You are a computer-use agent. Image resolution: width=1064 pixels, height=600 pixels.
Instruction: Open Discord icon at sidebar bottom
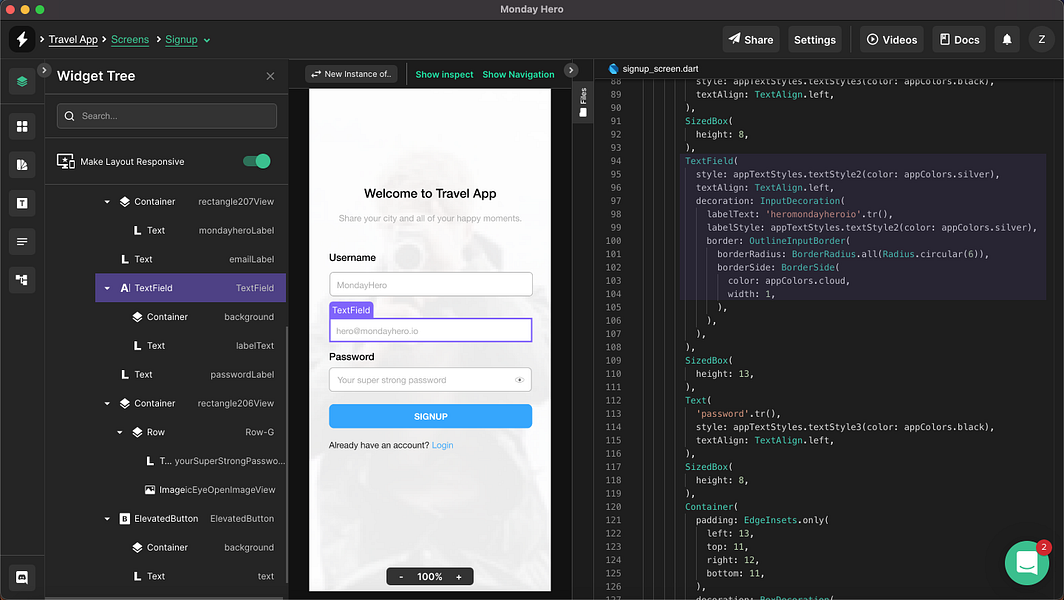22,578
